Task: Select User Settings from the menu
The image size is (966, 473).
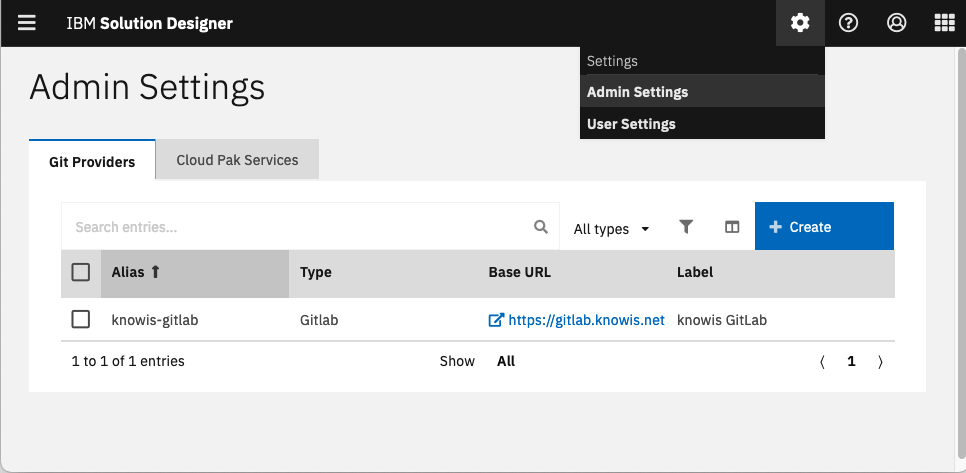Action: [x=702, y=124]
